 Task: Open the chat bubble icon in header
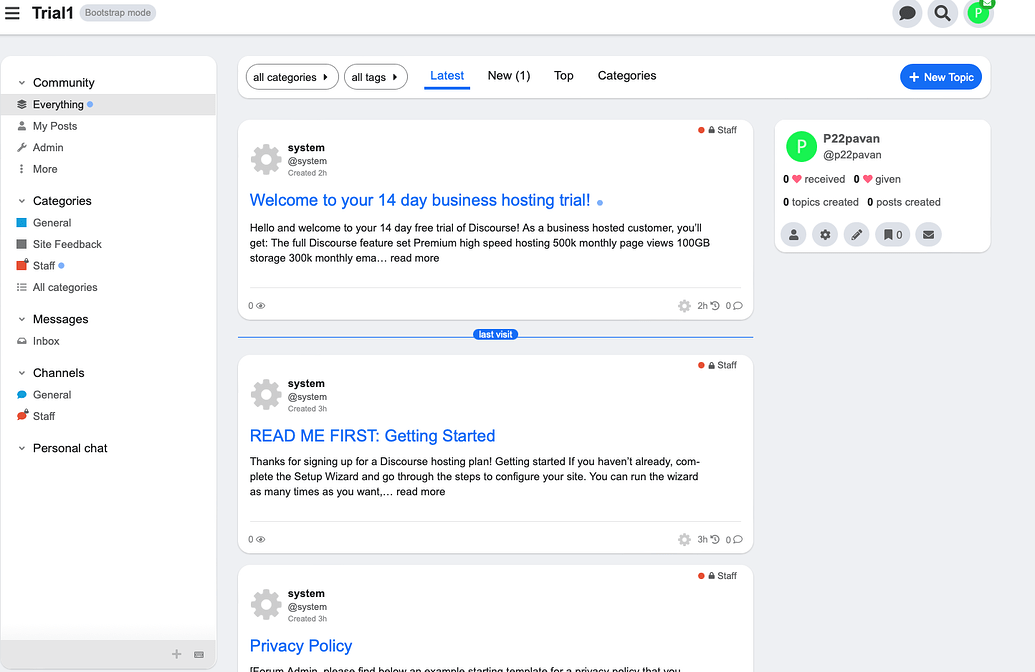click(907, 13)
